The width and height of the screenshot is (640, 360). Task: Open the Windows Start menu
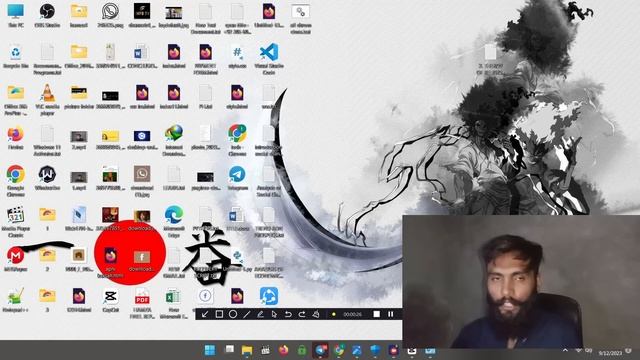click(210, 350)
